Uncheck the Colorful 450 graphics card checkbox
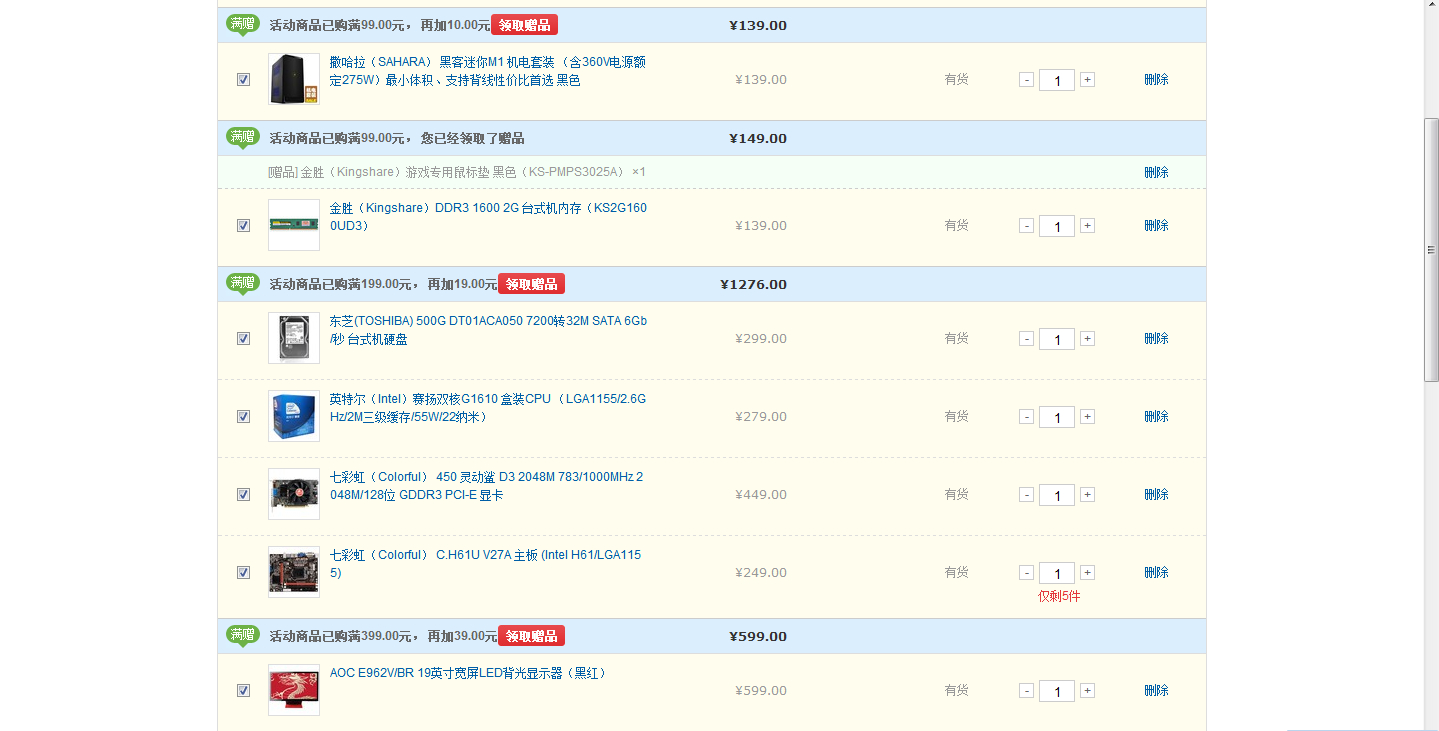Screen dimensions: 1439x731 pos(243,495)
